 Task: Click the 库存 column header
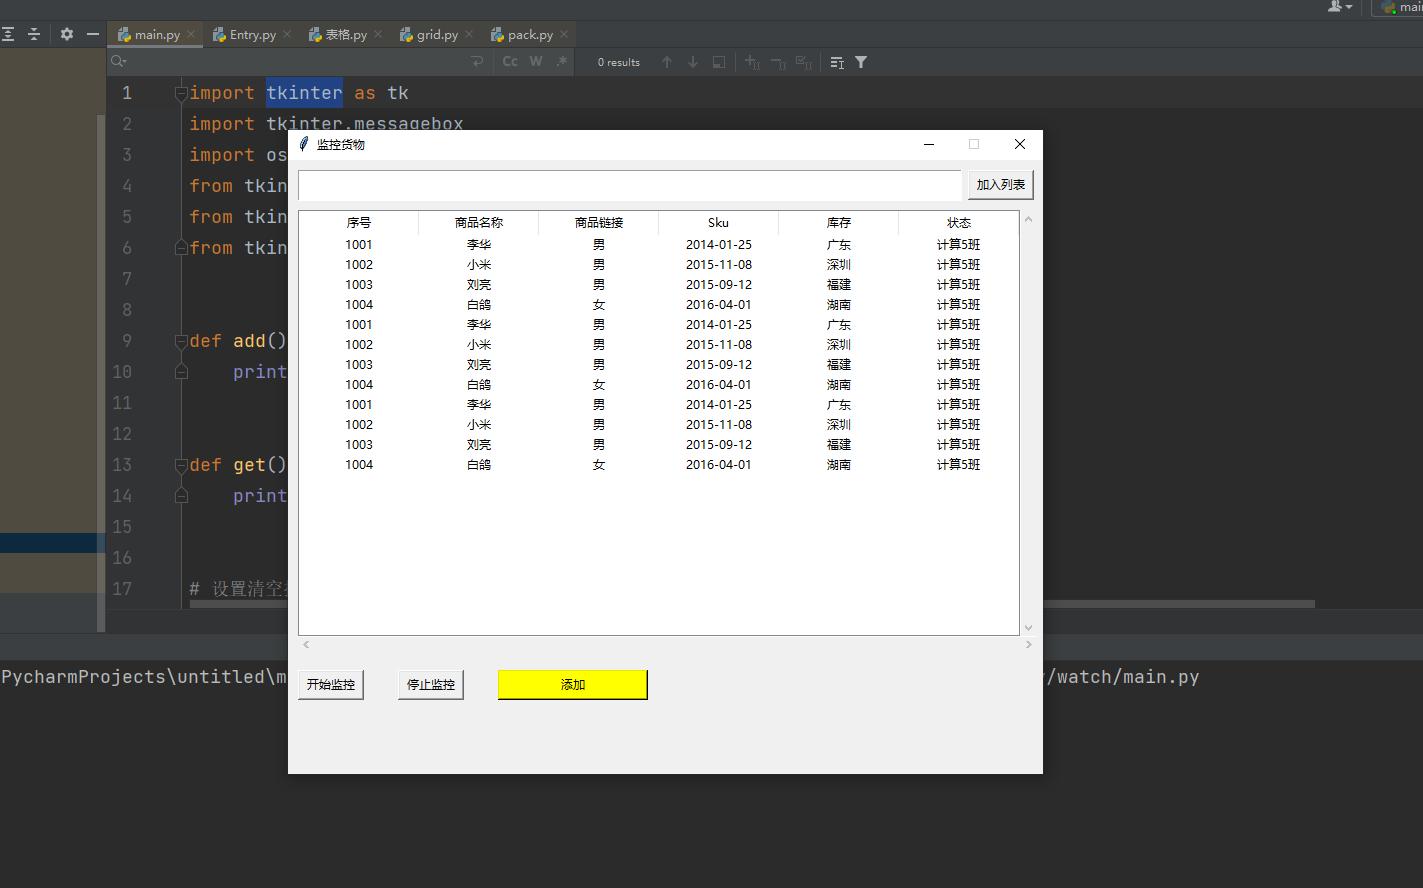839,223
